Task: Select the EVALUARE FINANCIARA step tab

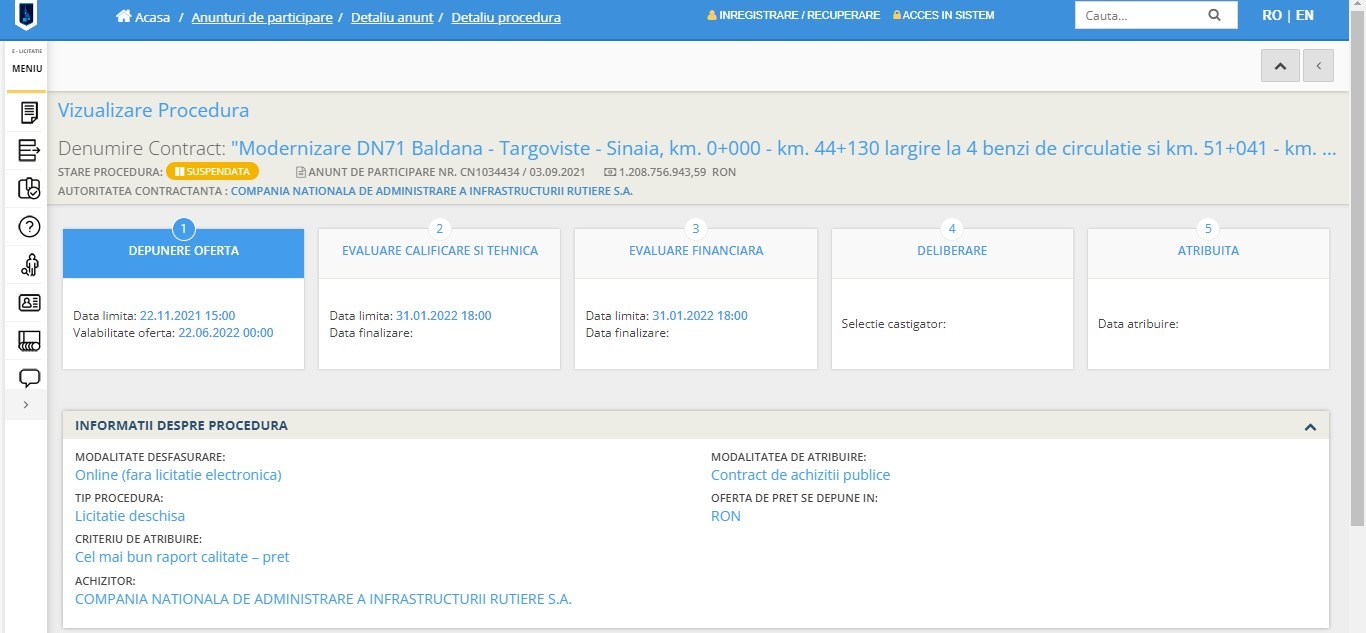Action: [x=696, y=252]
